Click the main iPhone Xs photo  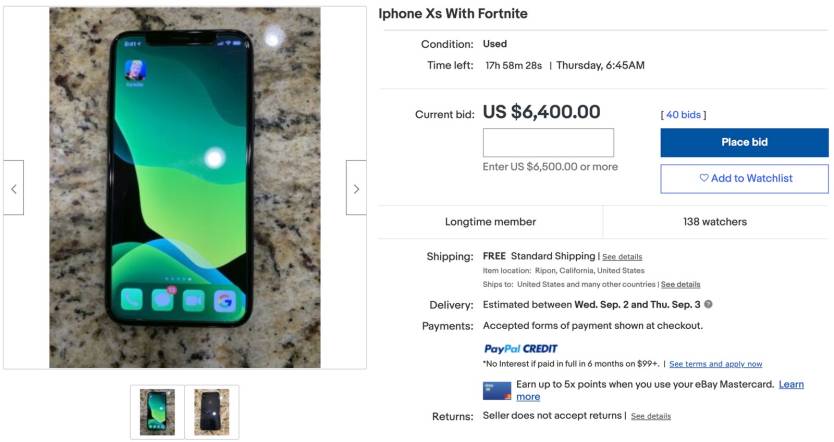185,187
